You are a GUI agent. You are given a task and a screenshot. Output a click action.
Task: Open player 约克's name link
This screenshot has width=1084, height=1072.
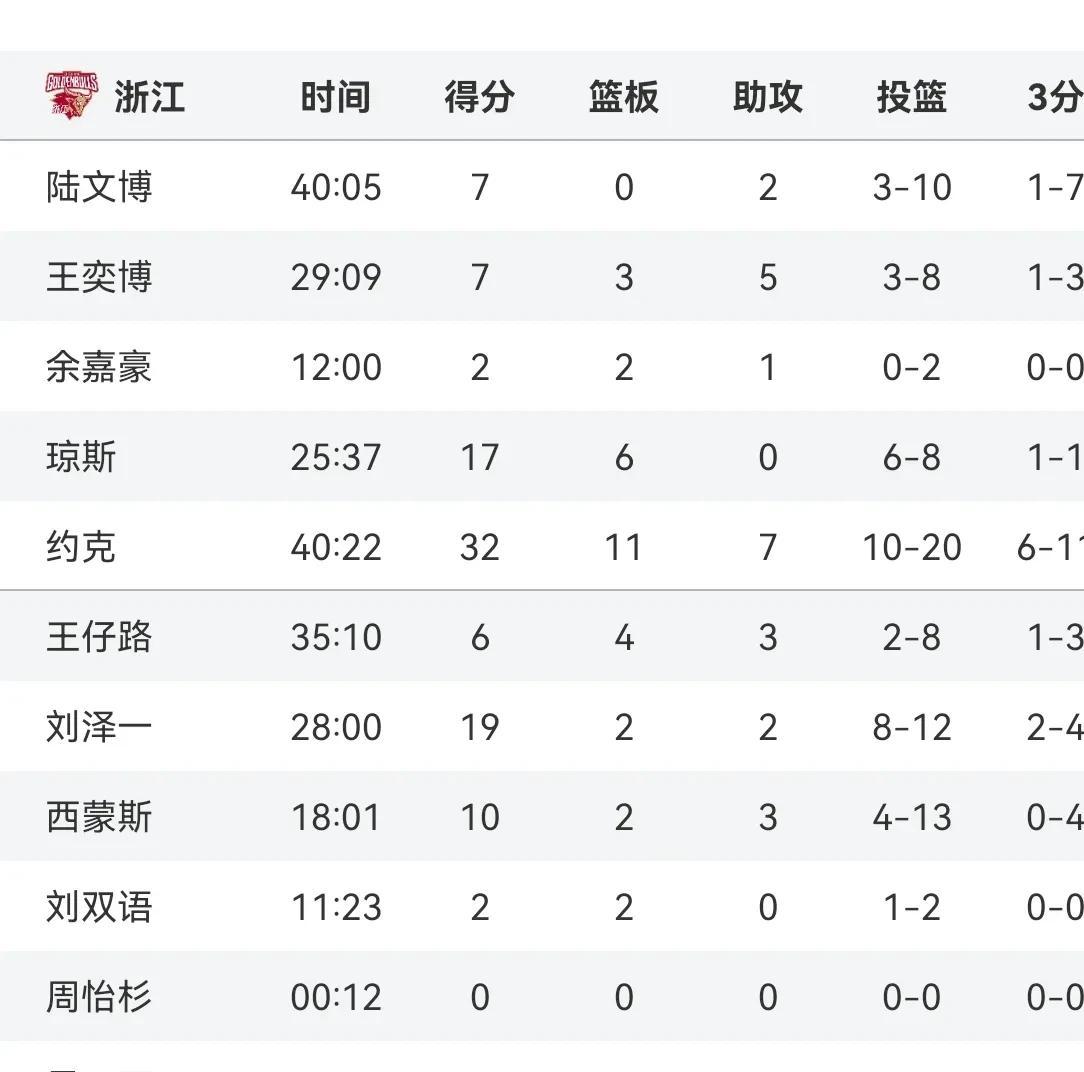[x=81, y=547]
